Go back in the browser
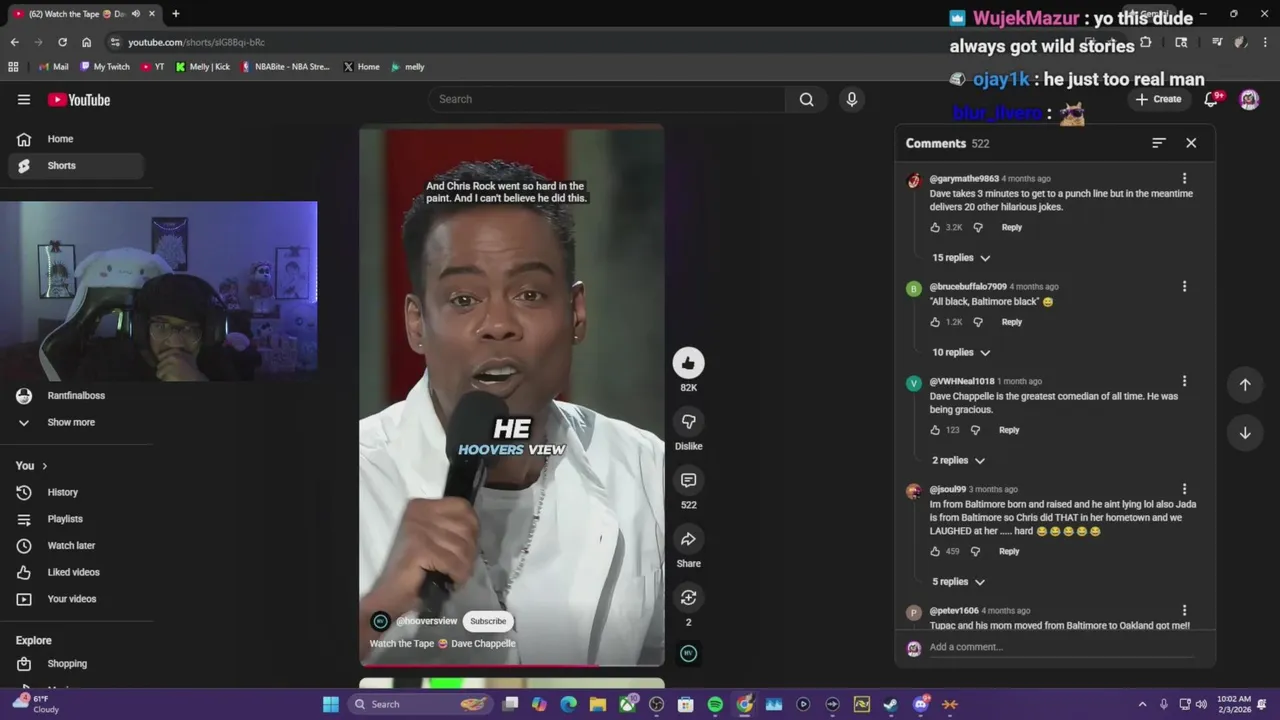The image size is (1280, 720). tap(14, 42)
